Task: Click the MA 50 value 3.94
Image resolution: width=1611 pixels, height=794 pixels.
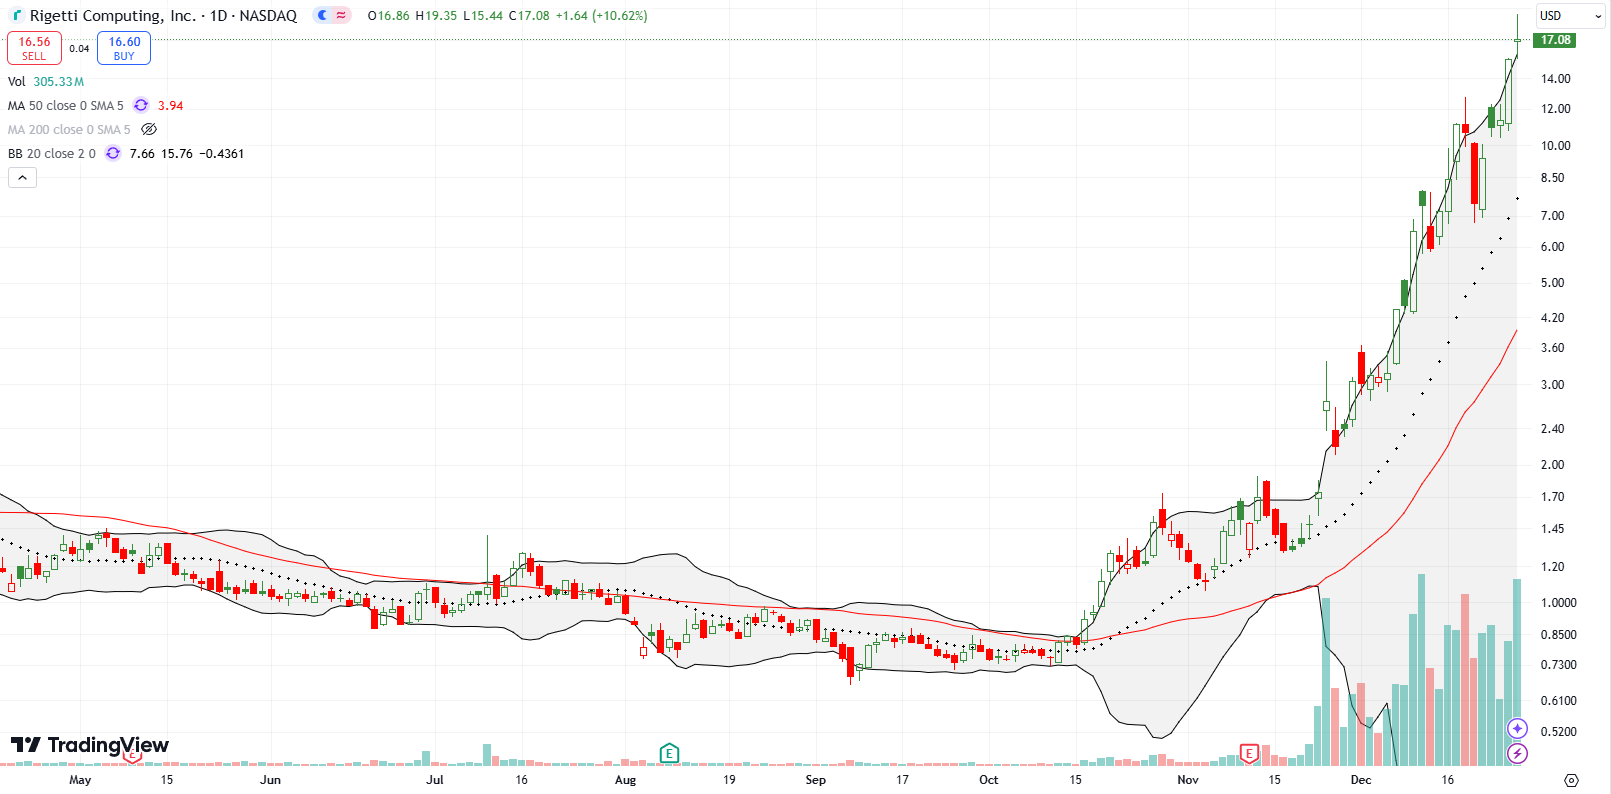Action: pyautogui.click(x=170, y=105)
